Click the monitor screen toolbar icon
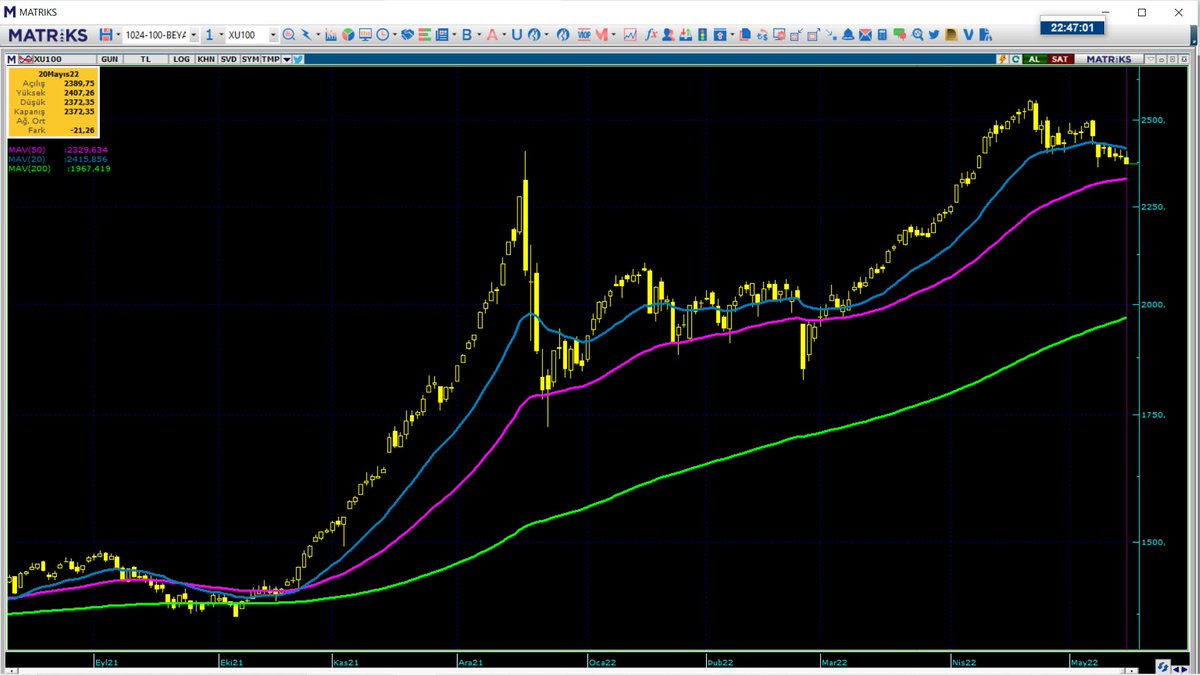Screen dimensions: 1200x675 click(x=365, y=35)
